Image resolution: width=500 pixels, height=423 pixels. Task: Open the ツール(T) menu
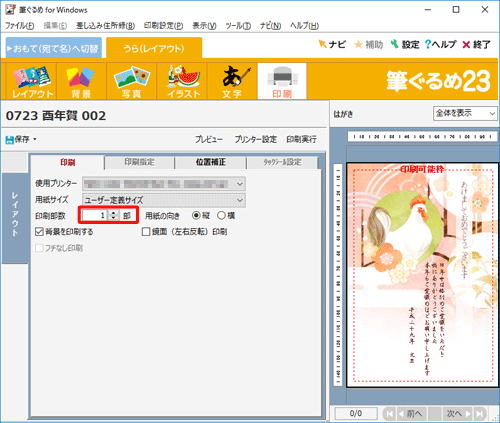pyautogui.click(x=238, y=26)
